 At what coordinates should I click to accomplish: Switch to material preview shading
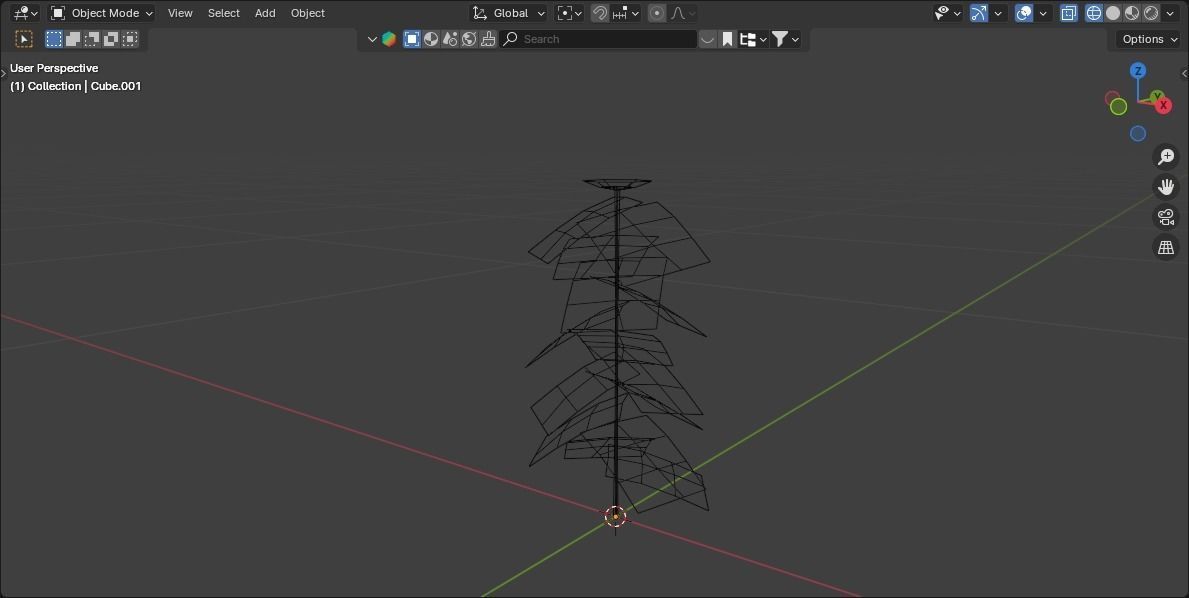click(x=1131, y=13)
